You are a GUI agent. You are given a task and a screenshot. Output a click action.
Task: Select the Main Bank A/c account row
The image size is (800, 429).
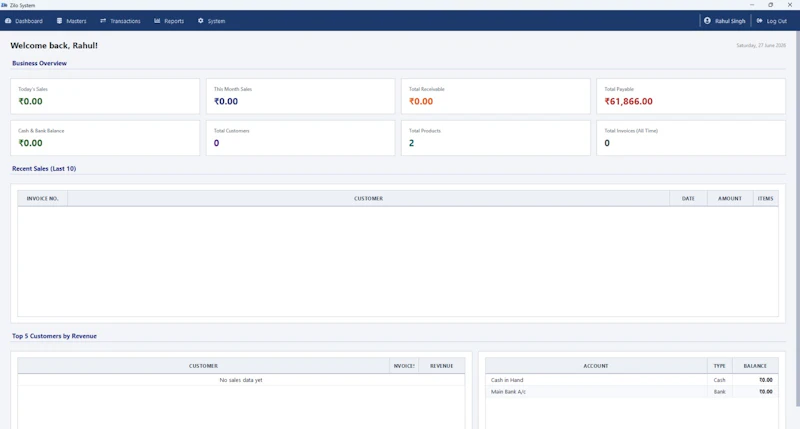coord(632,392)
